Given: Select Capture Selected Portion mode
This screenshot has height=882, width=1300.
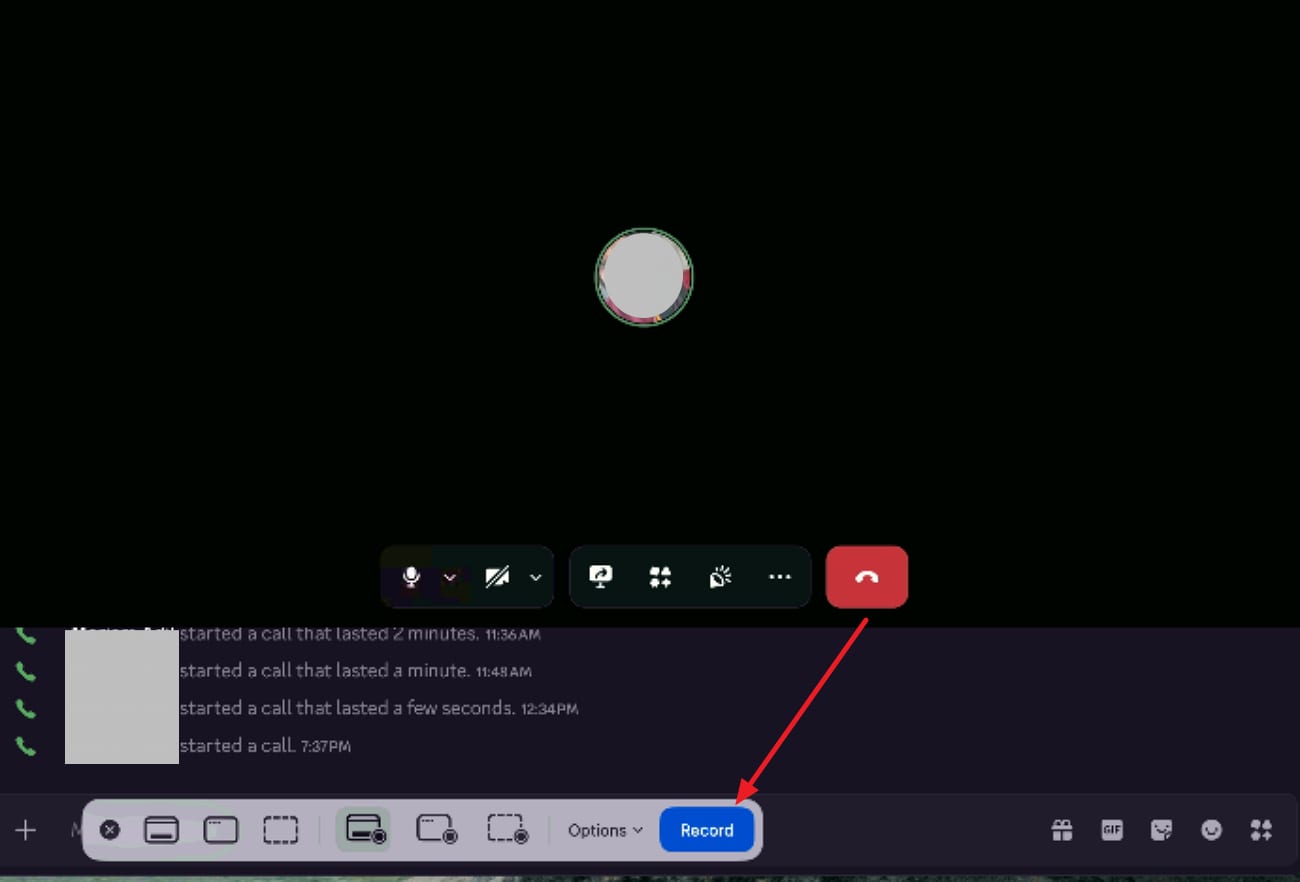Looking at the screenshot, I should [281, 830].
